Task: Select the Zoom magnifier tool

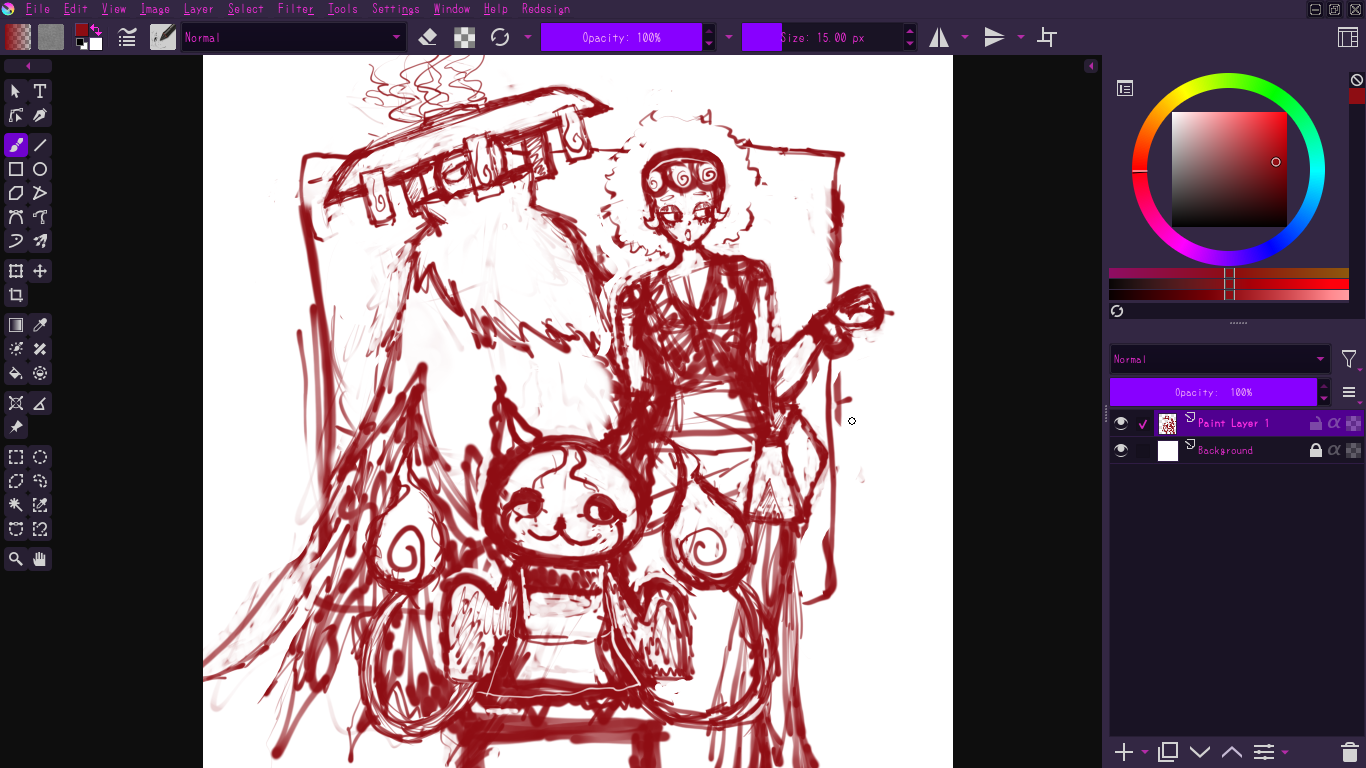Action: 16,559
